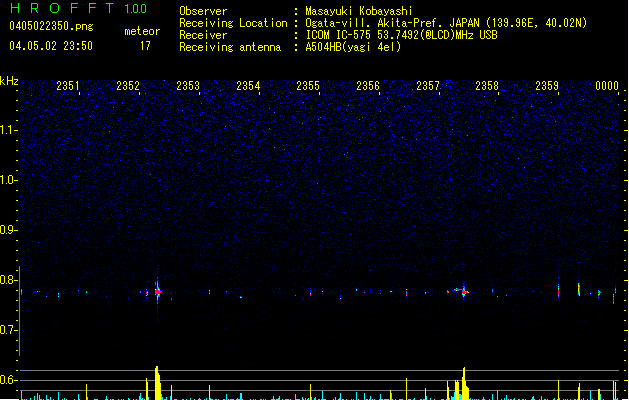The width and height of the screenshot is (629, 400).
Task: Click the yellow intensity peak after 2357
Action: point(463,384)
